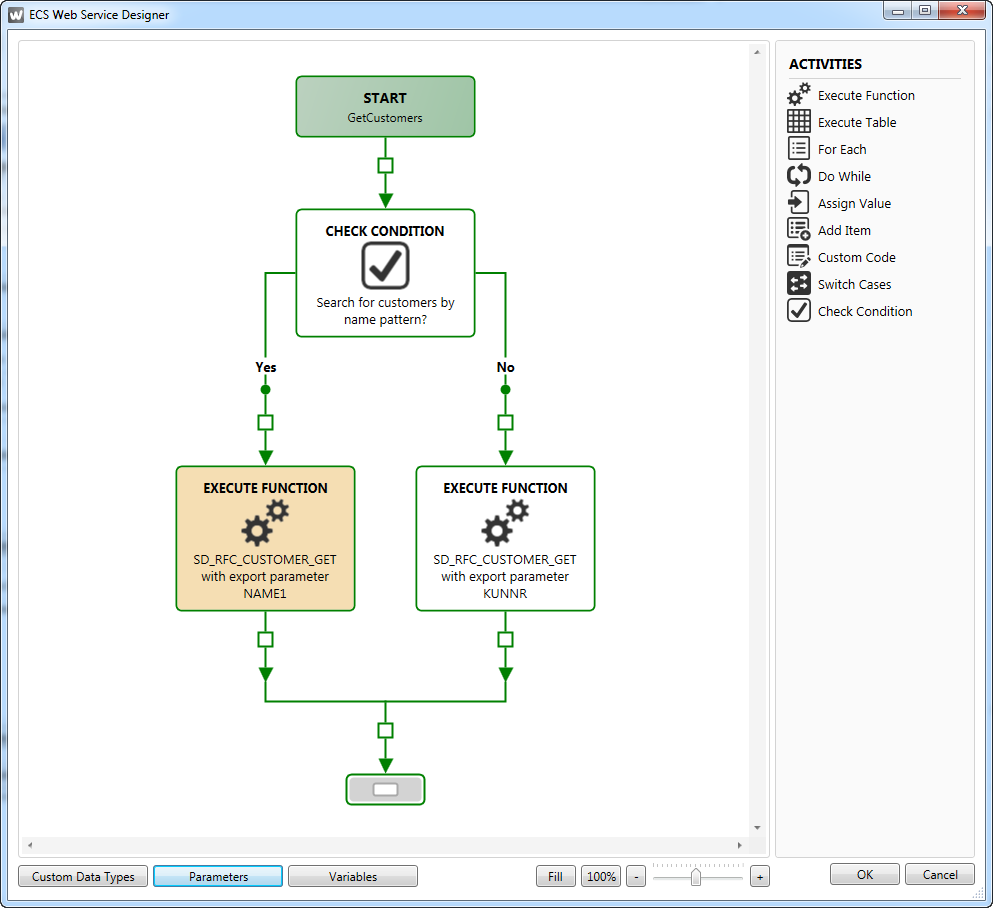Choose the For Each activity icon
This screenshot has height=908, width=993.
pyautogui.click(x=799, y=149)
